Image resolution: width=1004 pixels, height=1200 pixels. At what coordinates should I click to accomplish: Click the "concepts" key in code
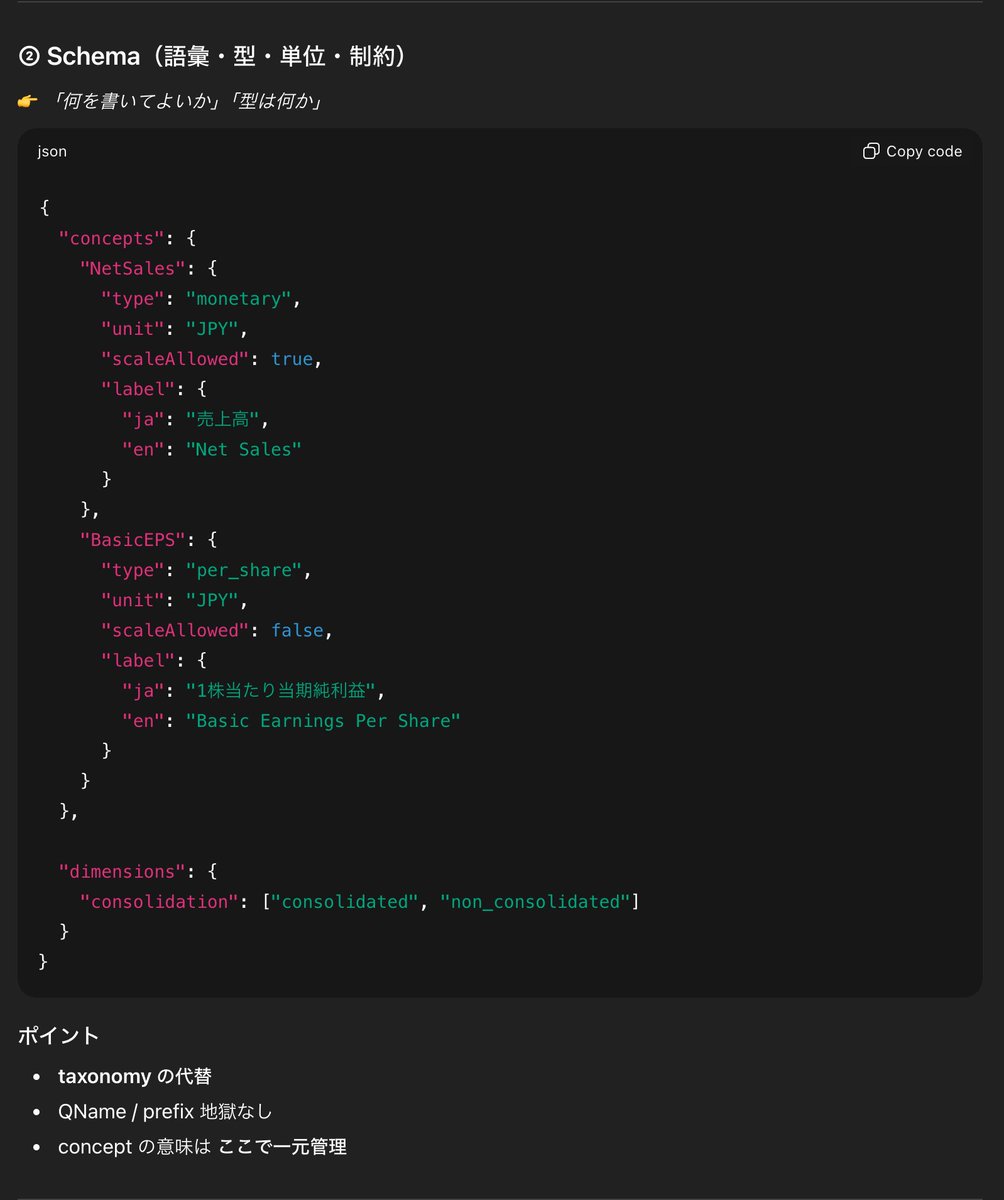coord(112,238)
